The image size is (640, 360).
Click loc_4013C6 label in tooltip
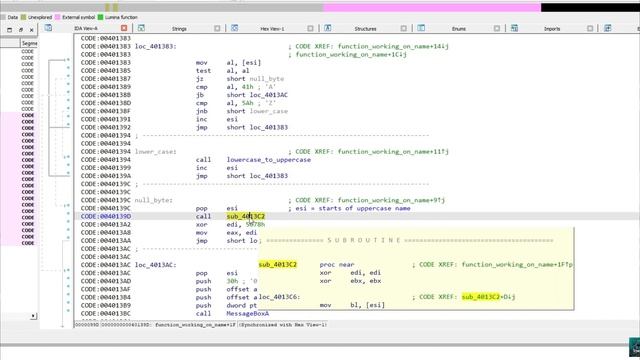pyautogui.click(x=280, y=297)
